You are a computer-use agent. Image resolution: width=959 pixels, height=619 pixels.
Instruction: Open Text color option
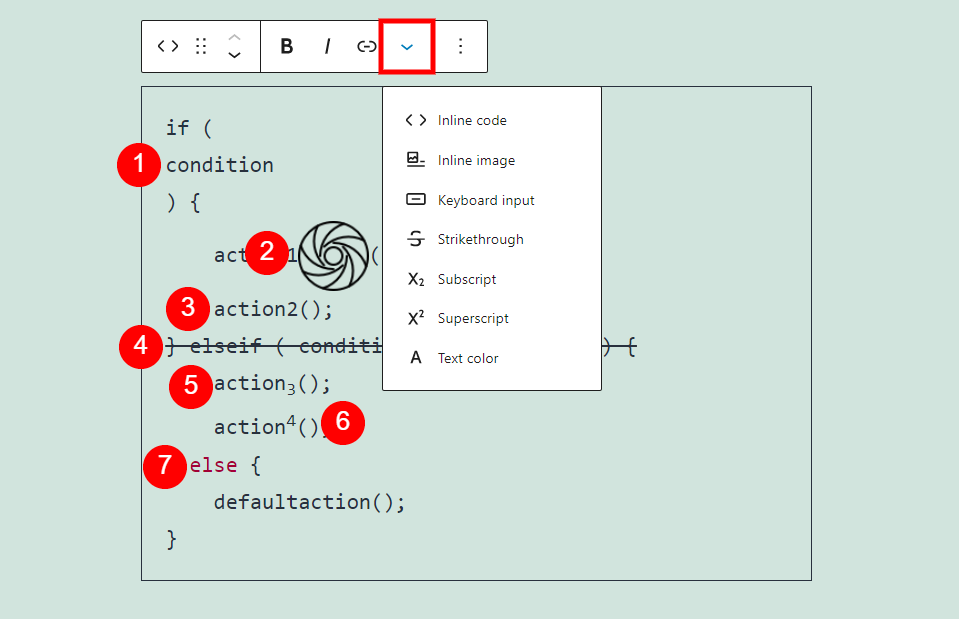[x=467, y=358]
